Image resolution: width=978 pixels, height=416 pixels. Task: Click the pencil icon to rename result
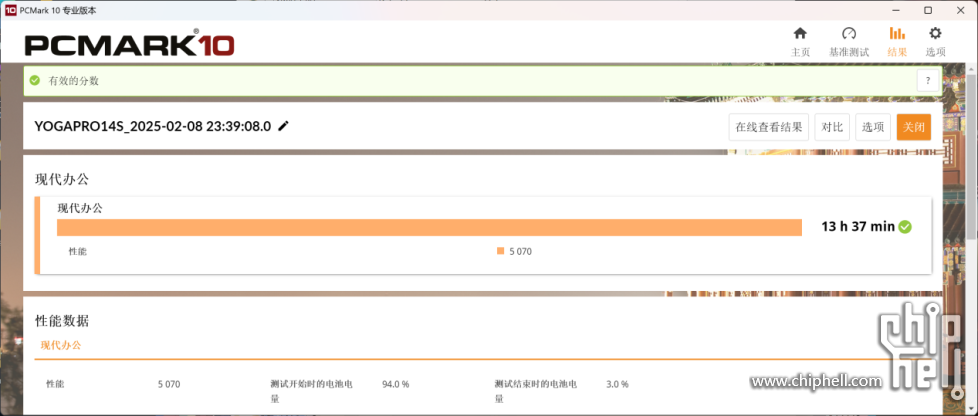[284, 126]
